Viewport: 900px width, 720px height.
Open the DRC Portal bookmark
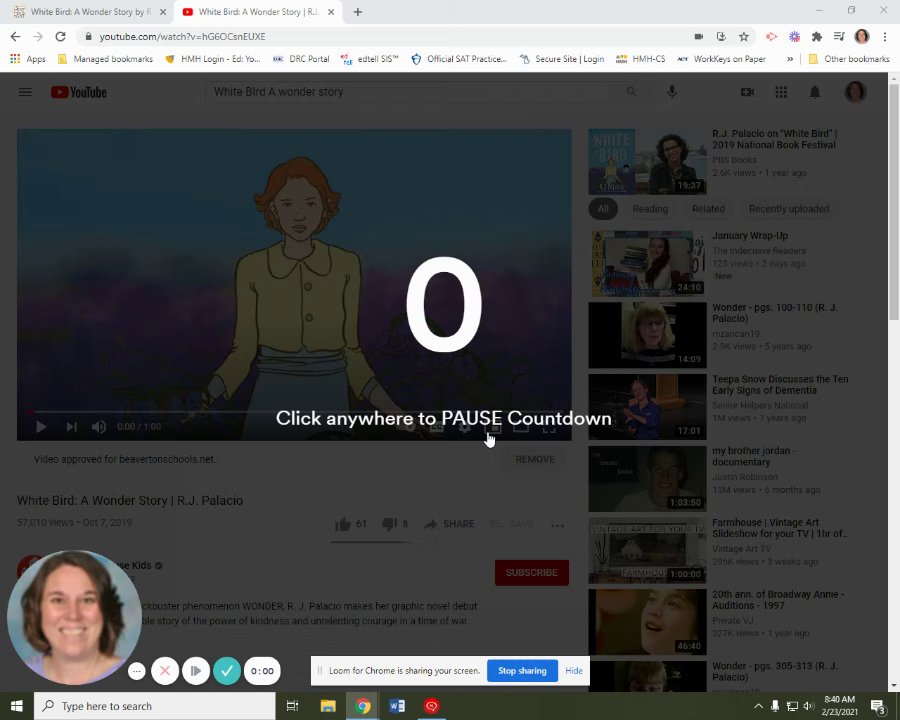tap(301, 59)
